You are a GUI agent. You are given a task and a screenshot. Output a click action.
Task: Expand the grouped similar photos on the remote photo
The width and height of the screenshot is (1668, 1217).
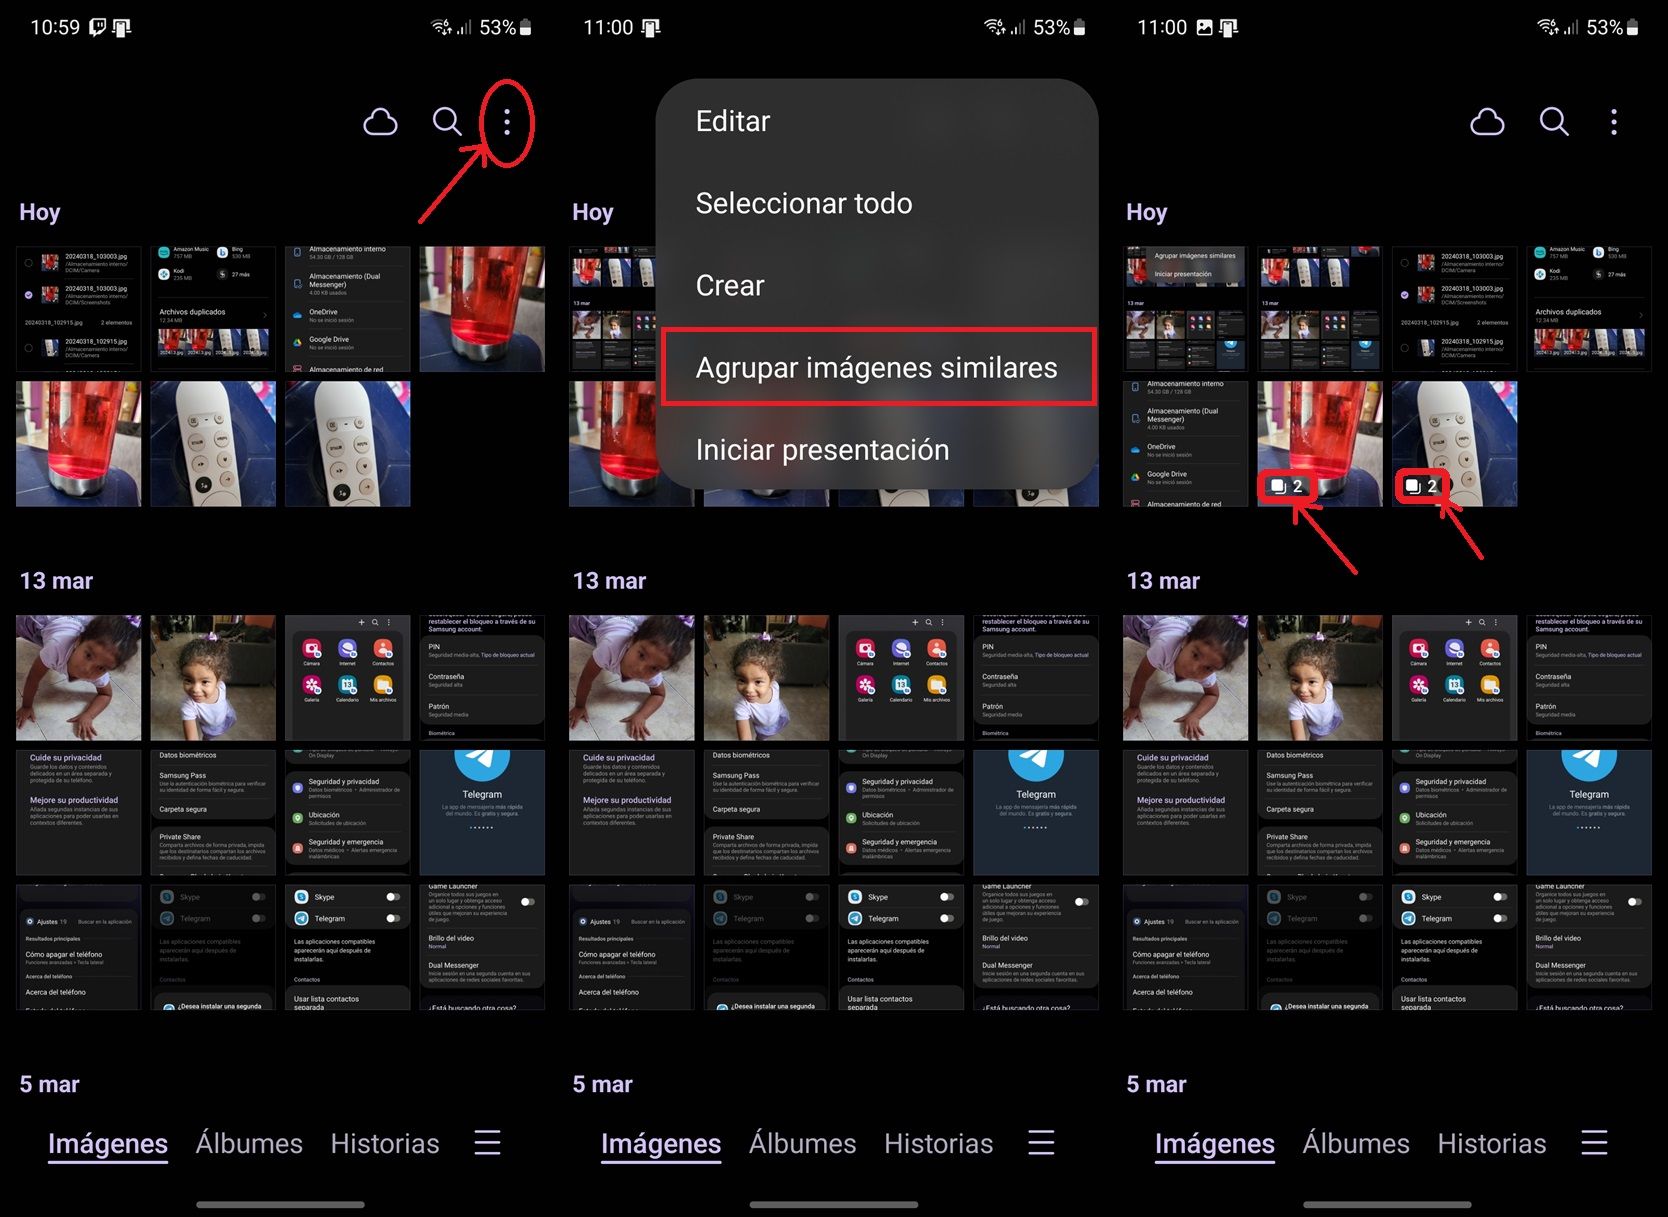pyautogui.click(x=1421, y=486)
